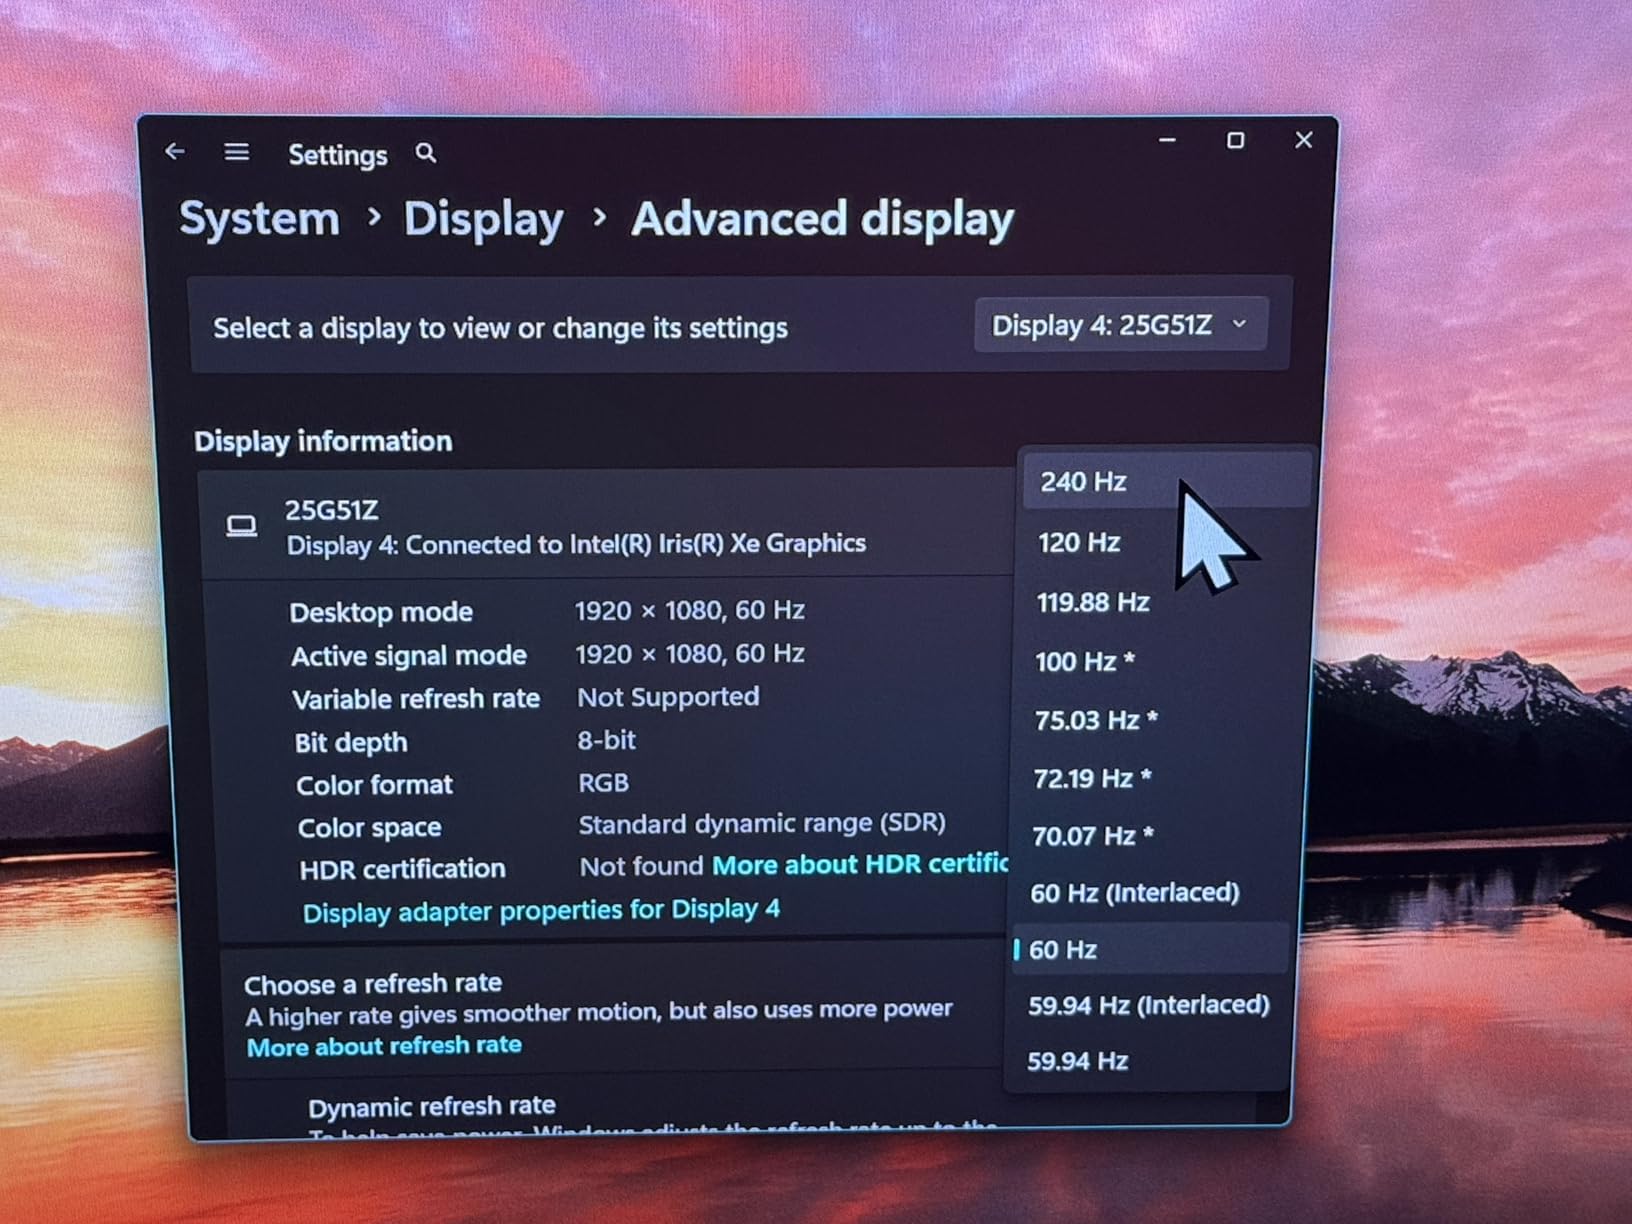Image resolution: width=1632 pixels, height=1224 pixels.
Task: Pick 75.03 Hz * refresh rate
Action: pyautogui.click(x=1156, y=720)
